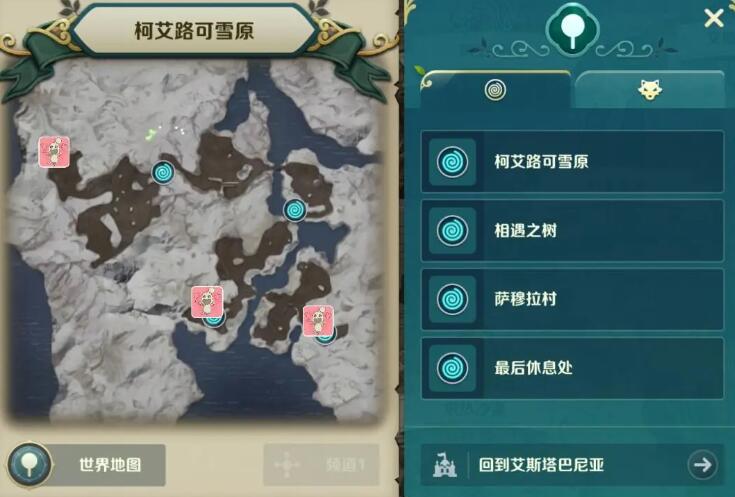Close the map panel with the X
The width and height of the screenshot is (735, 497).
coord(713,19)
